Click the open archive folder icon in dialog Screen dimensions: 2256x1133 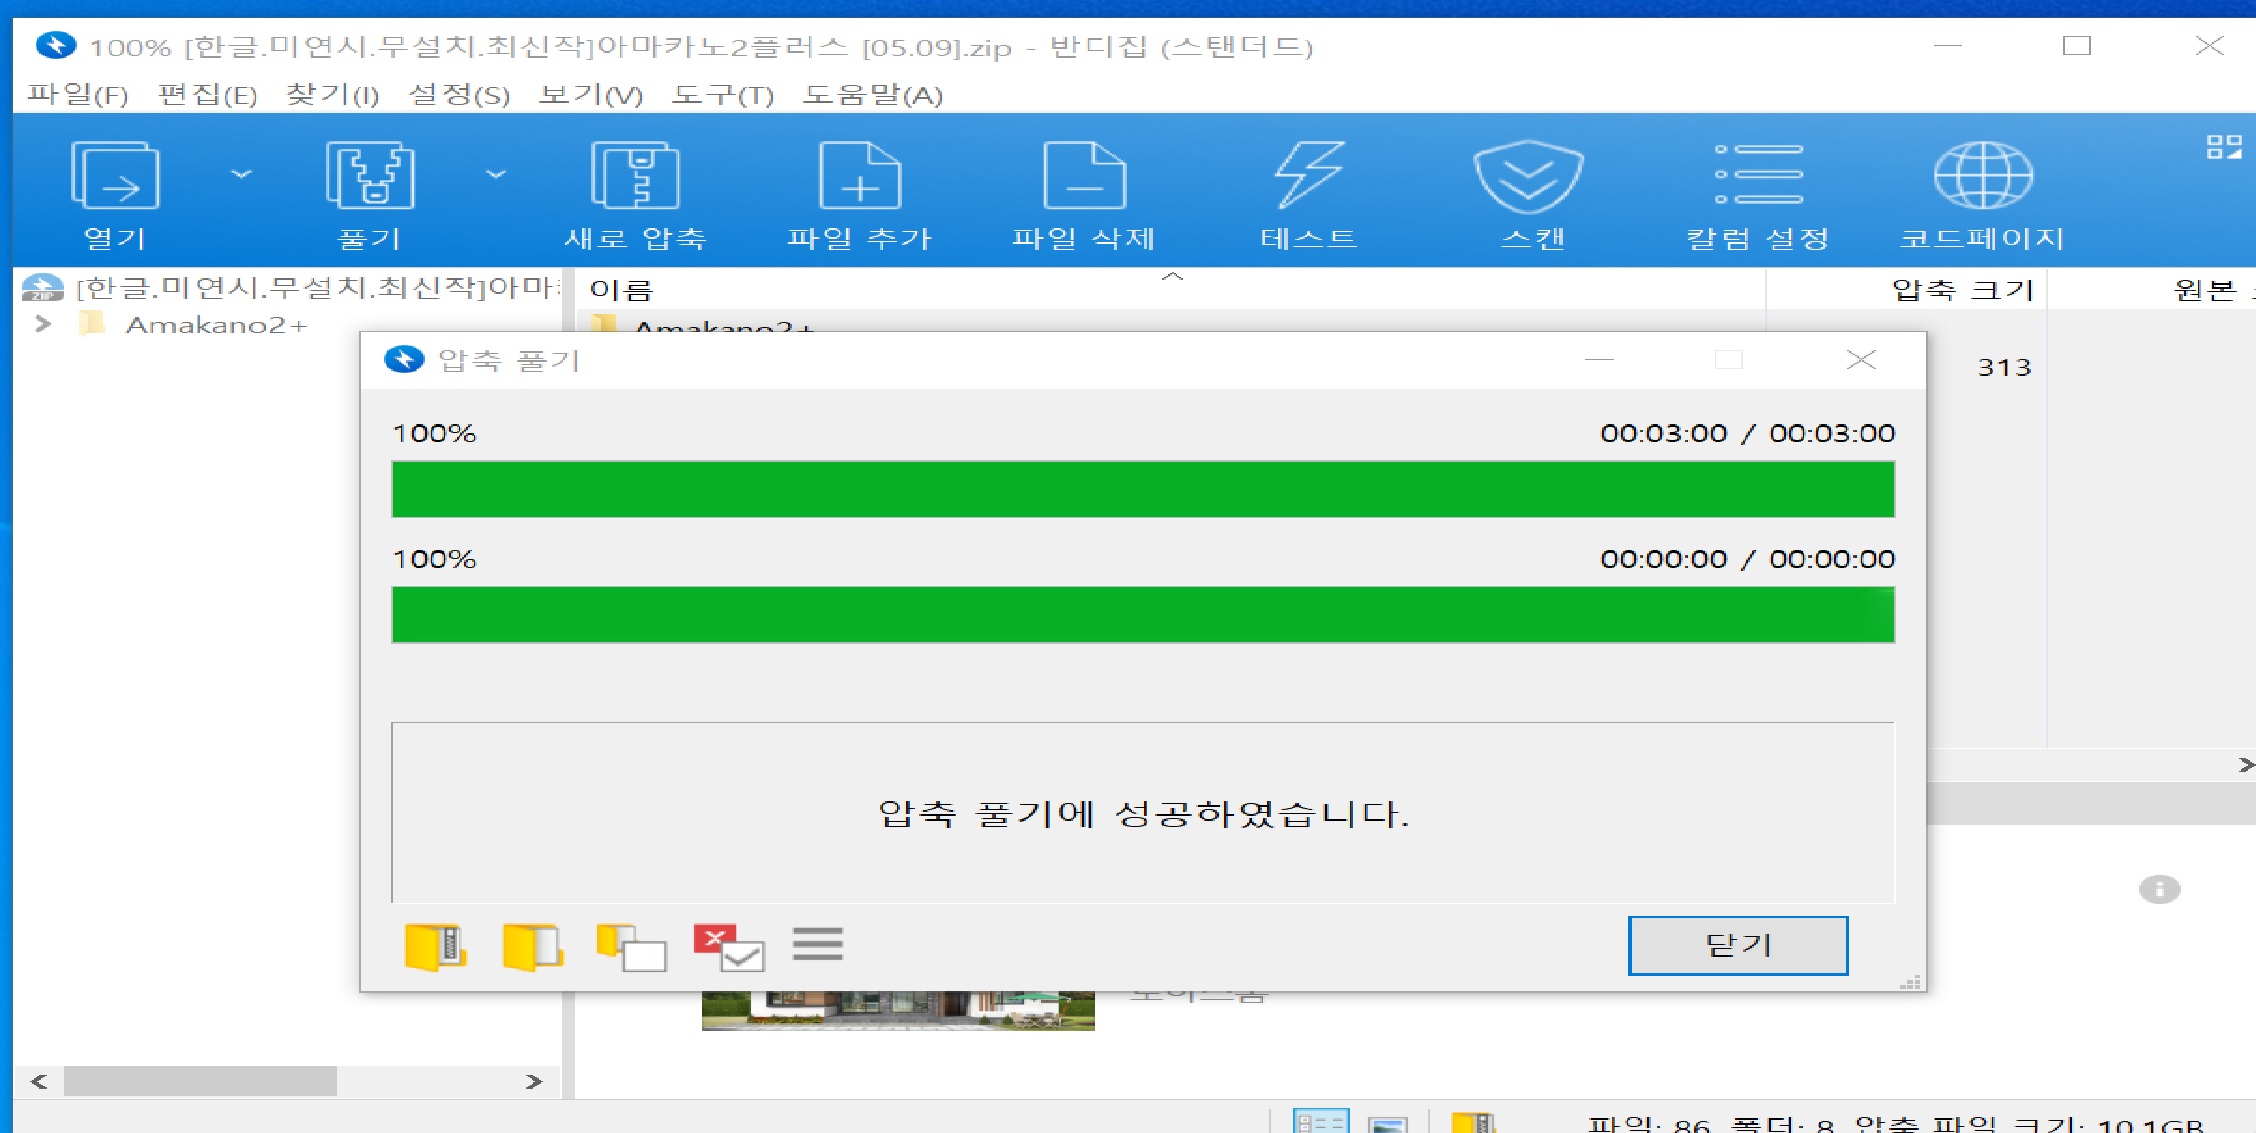point(436,946)
